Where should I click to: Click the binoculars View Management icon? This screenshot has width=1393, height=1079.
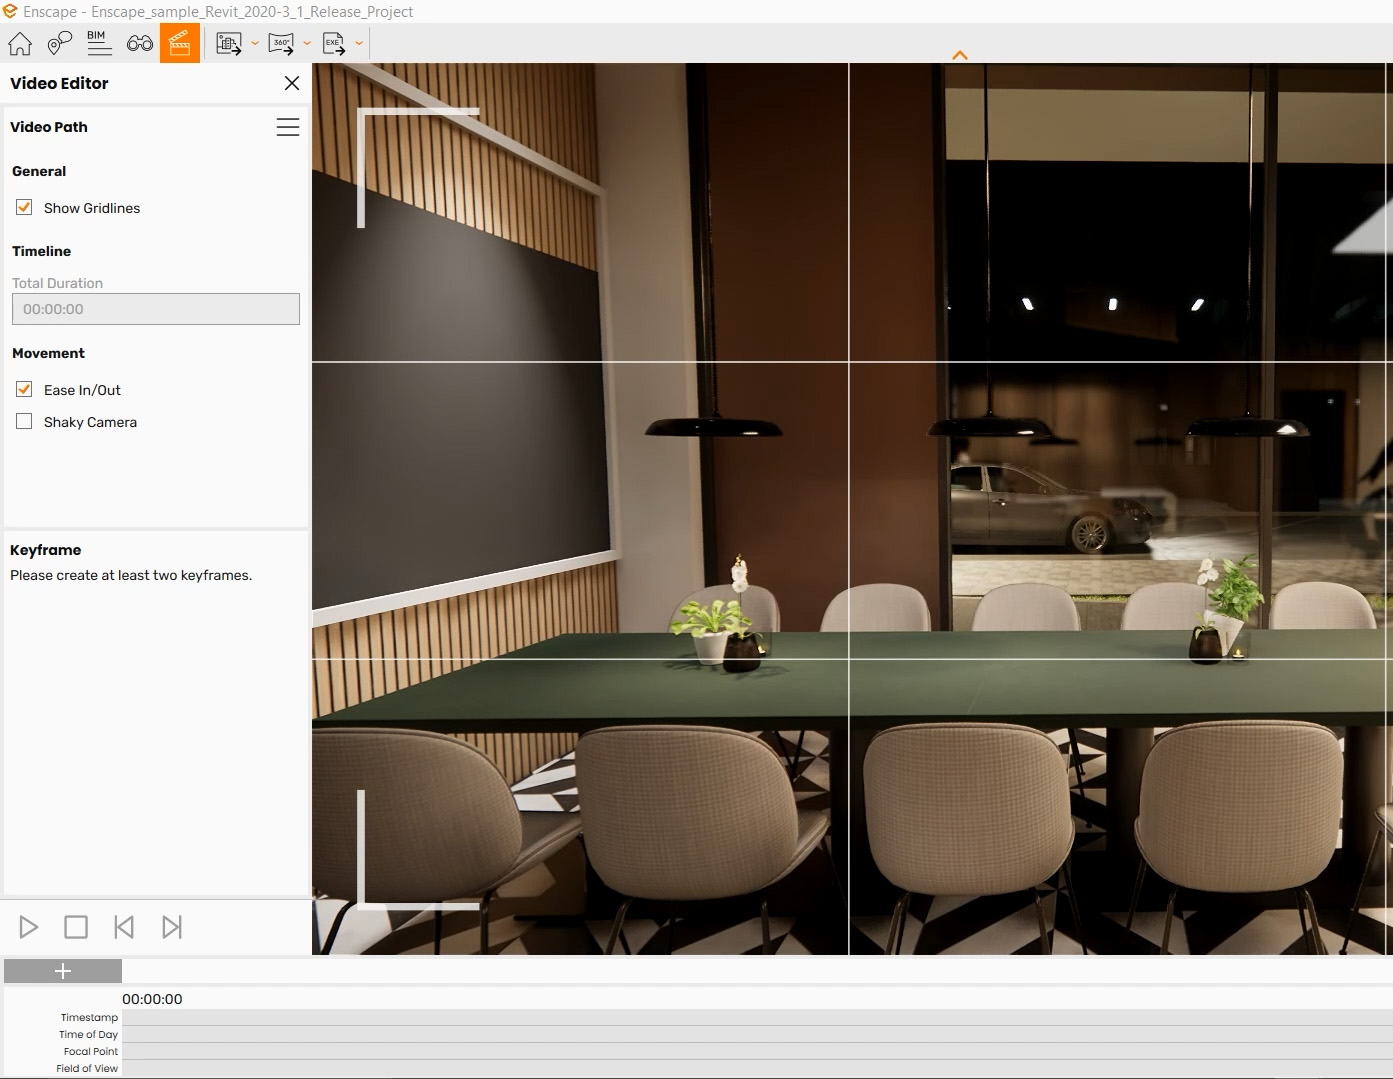[139, 43]
